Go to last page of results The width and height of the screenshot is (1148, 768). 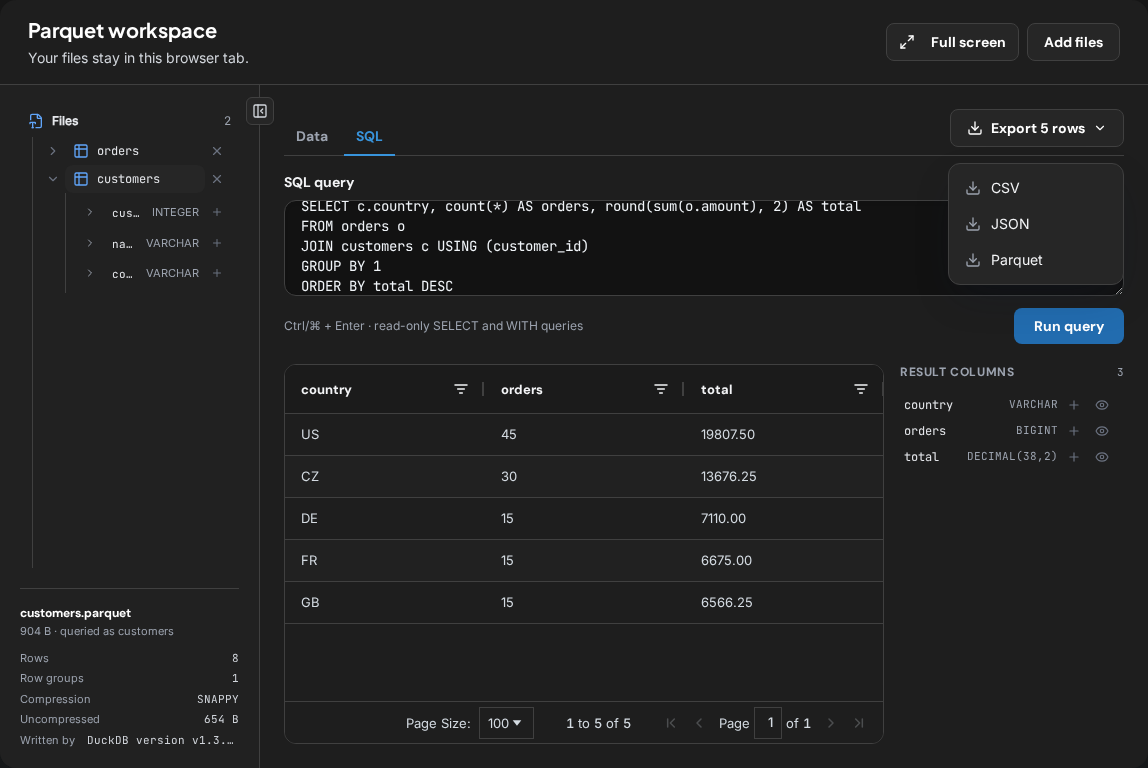tap(859, 723)
